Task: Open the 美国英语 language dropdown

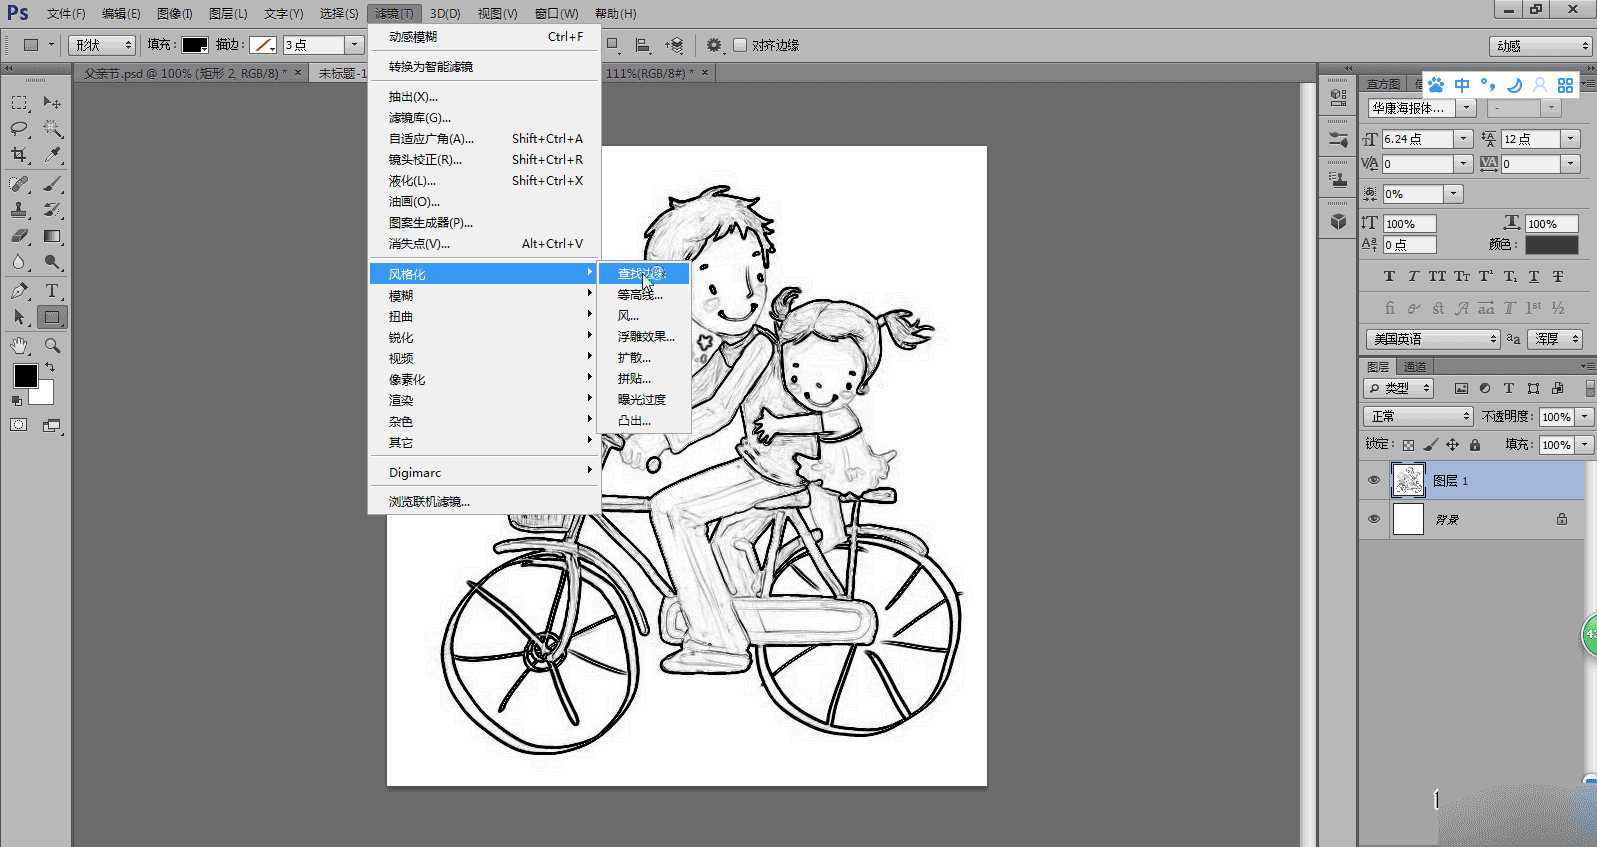Action: pyautogui.click(x=1432, y=339)
